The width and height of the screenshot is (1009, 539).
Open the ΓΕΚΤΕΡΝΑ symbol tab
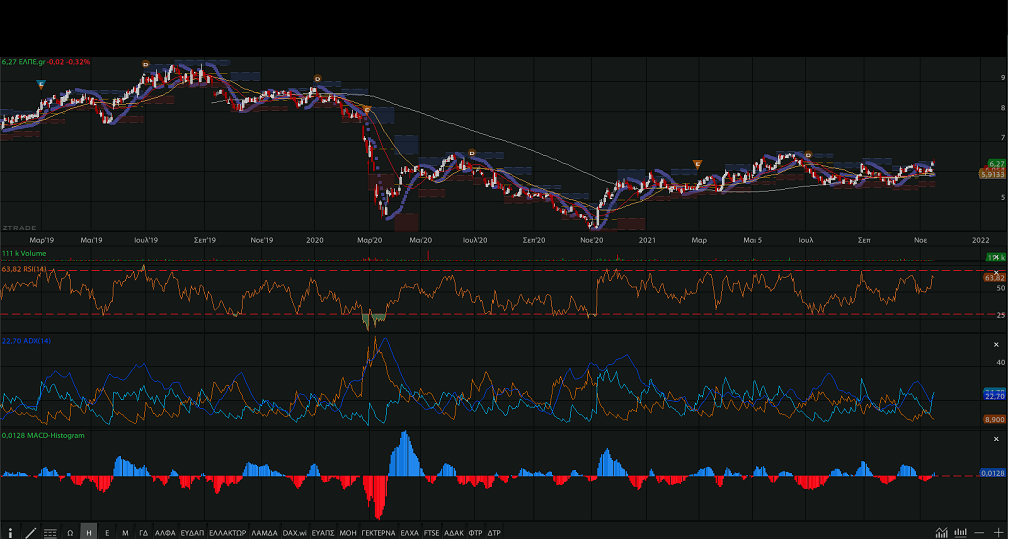pos(378,532)
